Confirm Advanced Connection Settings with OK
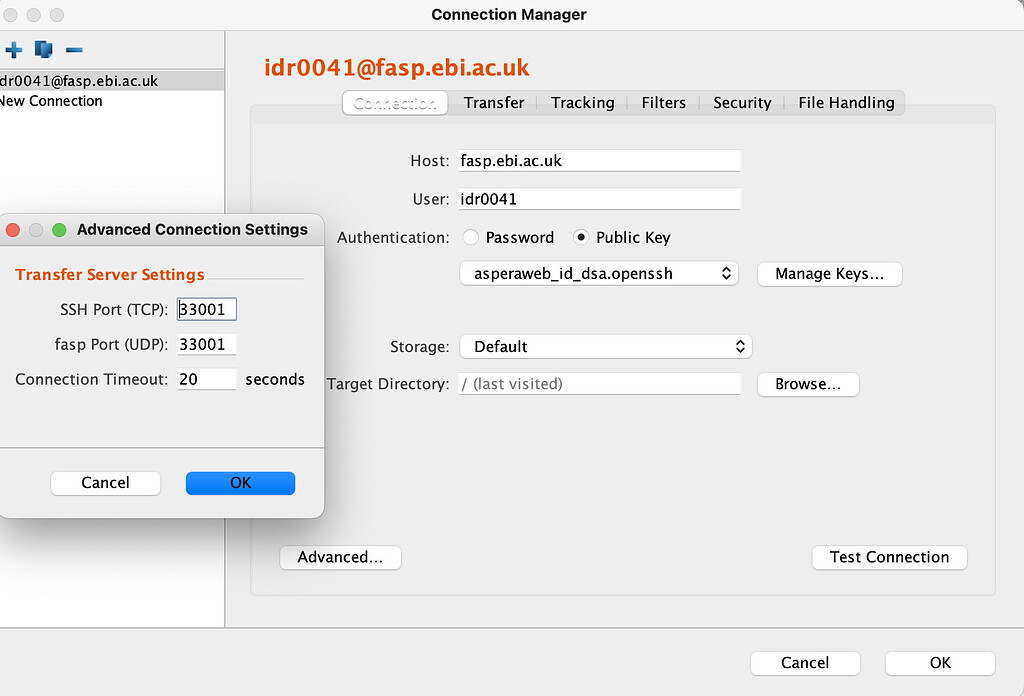 point(240,483)
